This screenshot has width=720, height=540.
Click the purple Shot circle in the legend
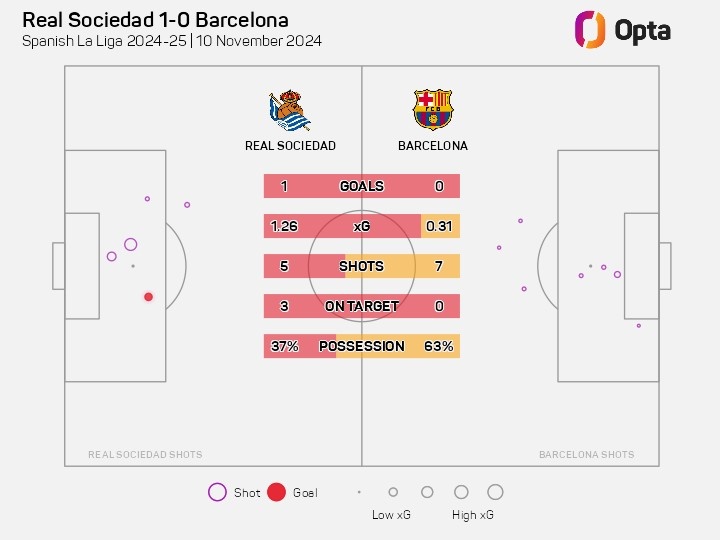click(x=217, y=492)
